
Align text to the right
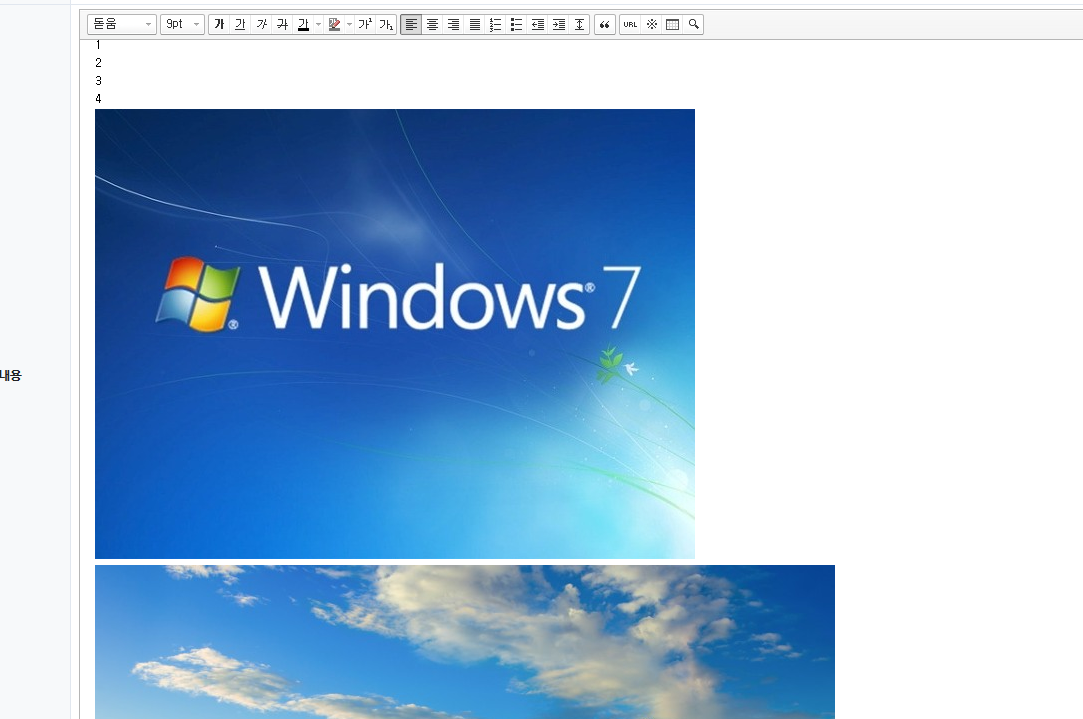(x=453, y=24)
